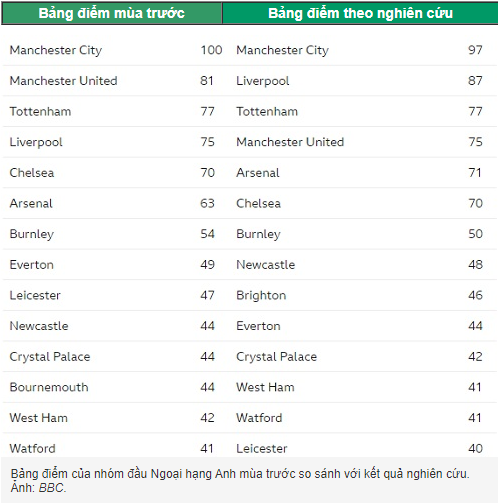Click Manchester City's 100 points value
This screenshot has width=498, height=503.
point(211,50)
